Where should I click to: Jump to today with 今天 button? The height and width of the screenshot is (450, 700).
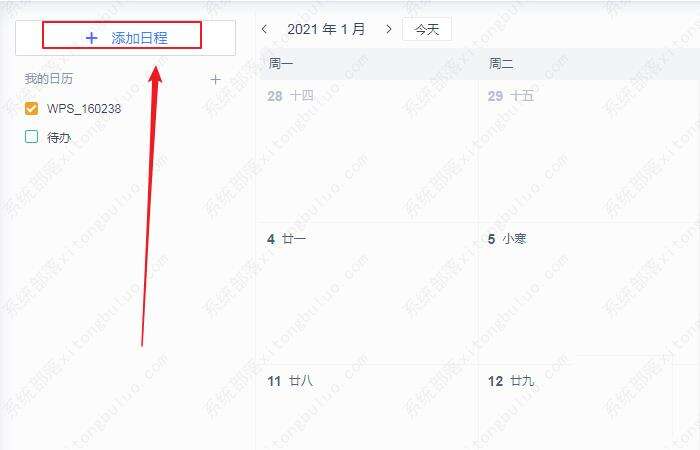[427, 29]
